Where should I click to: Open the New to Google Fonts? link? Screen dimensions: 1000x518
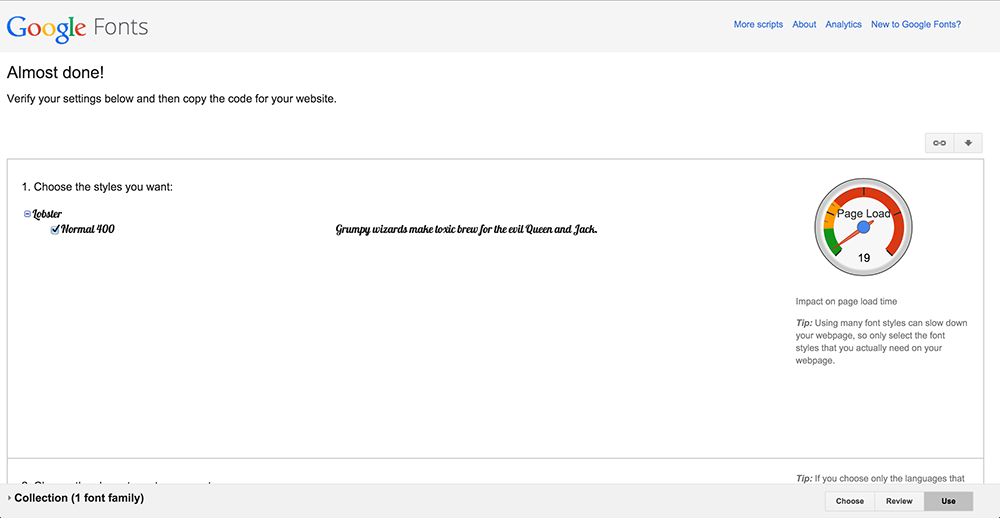(x=916, y=24)
